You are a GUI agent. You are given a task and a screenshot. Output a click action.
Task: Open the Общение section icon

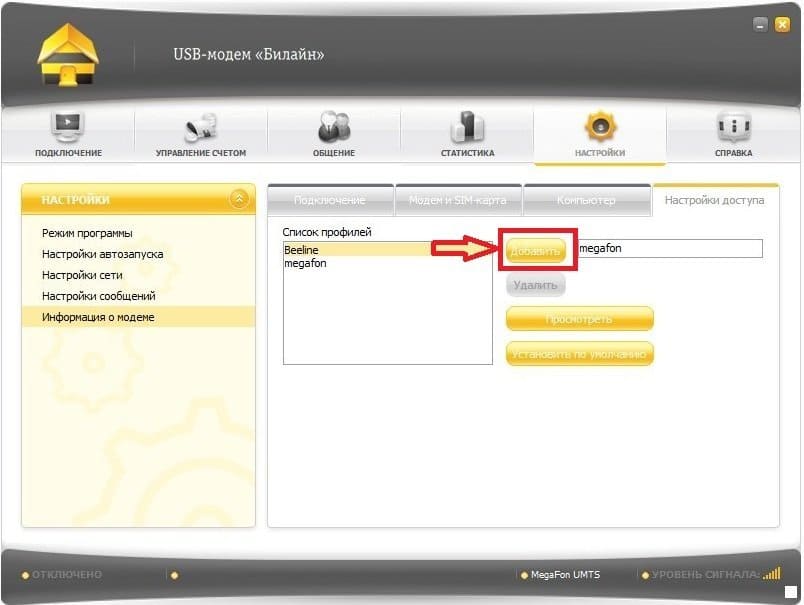click(x=334, y=127)
